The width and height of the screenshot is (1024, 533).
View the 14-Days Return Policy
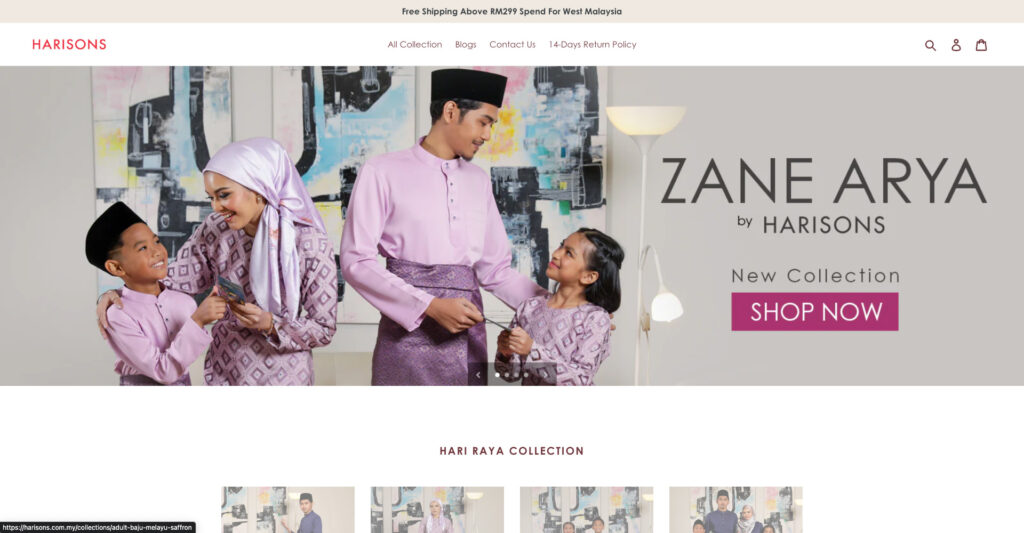[x=592, y=44]
